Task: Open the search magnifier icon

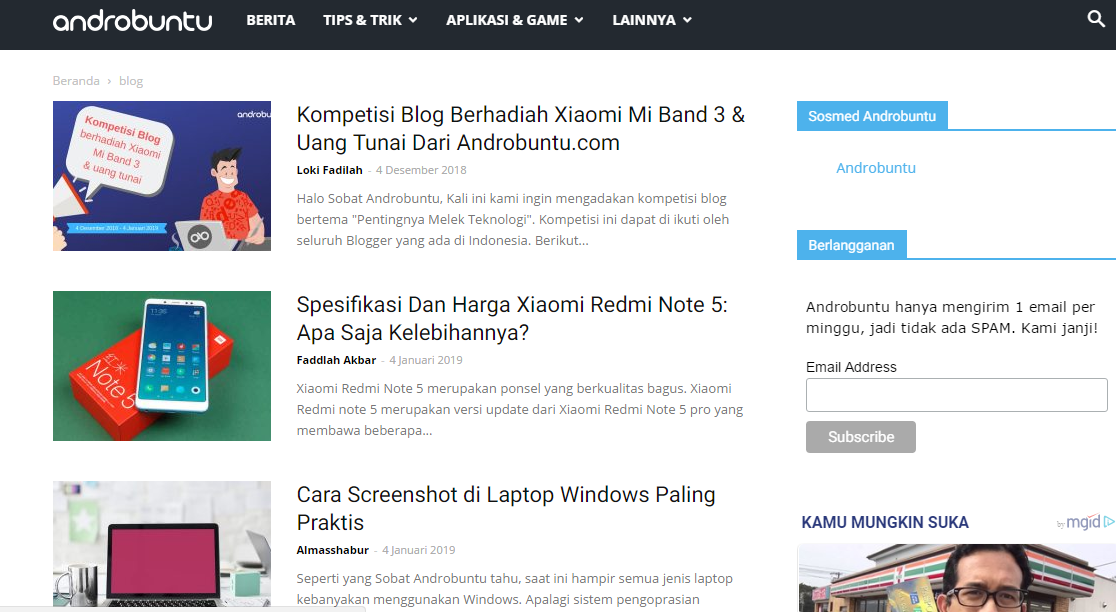Action: click(x=1096, y=19)
